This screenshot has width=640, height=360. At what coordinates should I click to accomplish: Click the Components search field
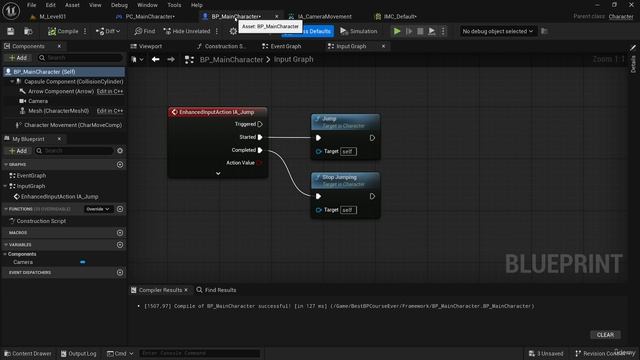[x=80, y=58]
